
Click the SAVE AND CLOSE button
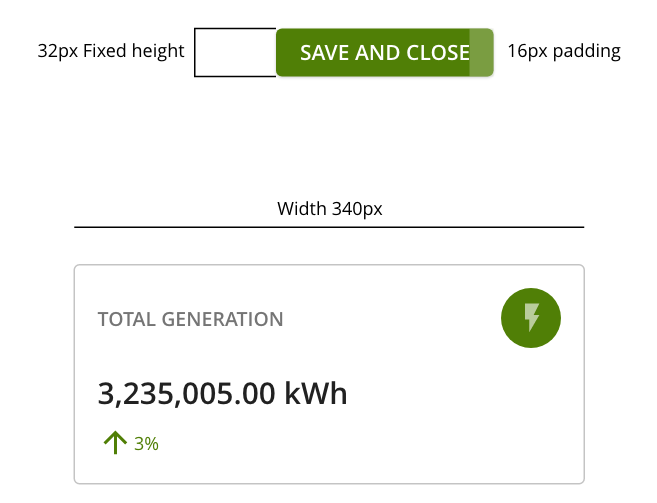385,53
